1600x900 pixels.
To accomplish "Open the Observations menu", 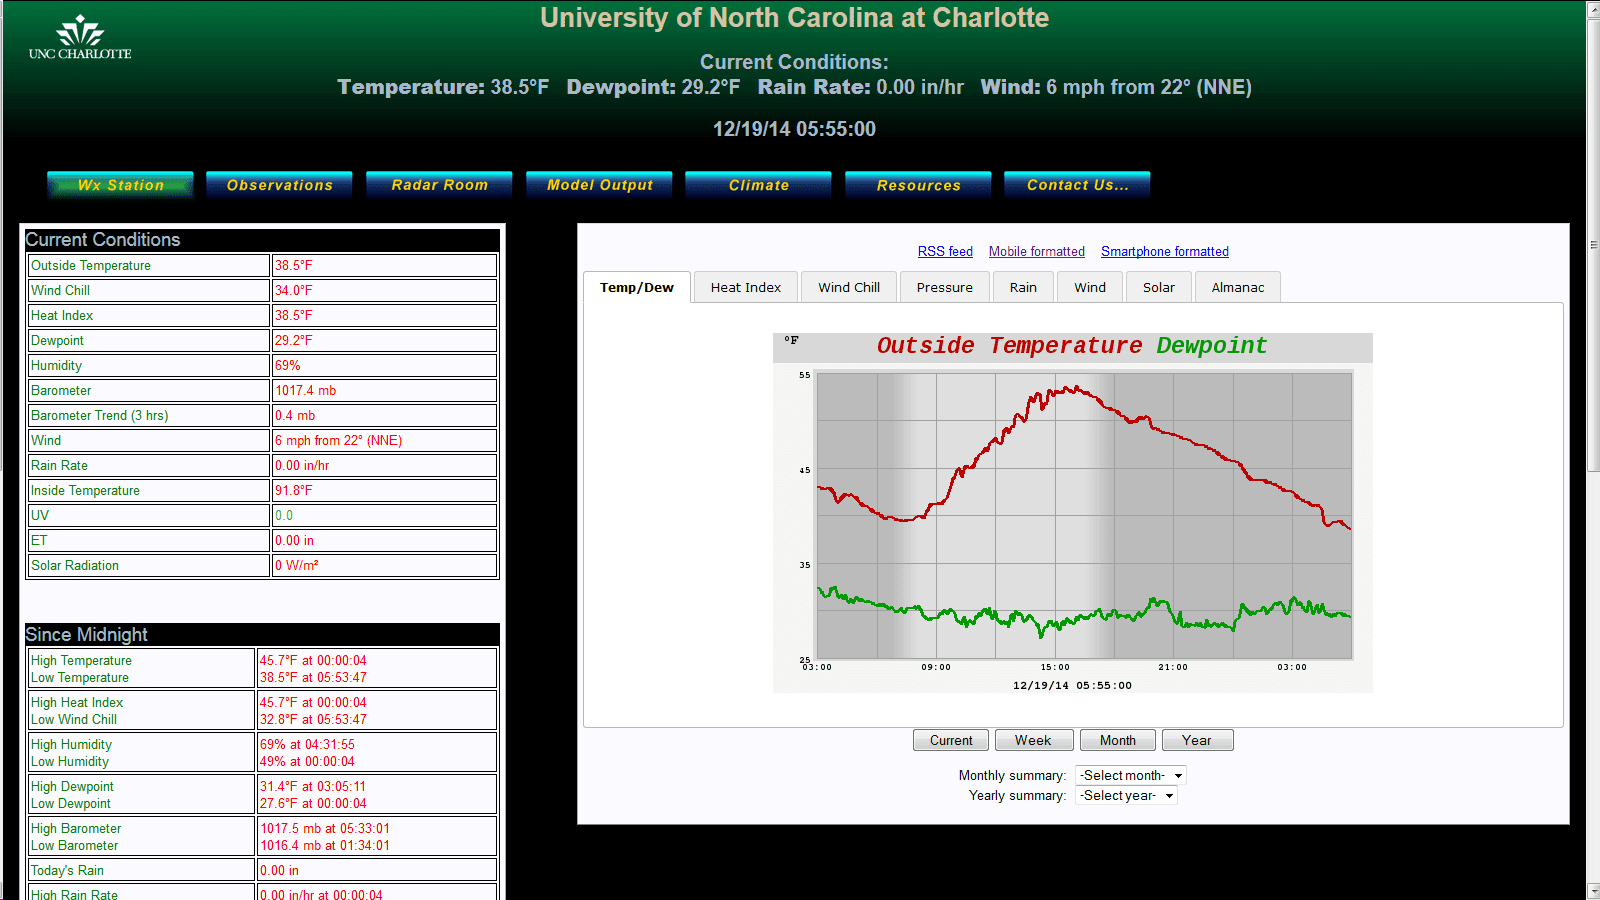I will [x=279, y=185].
